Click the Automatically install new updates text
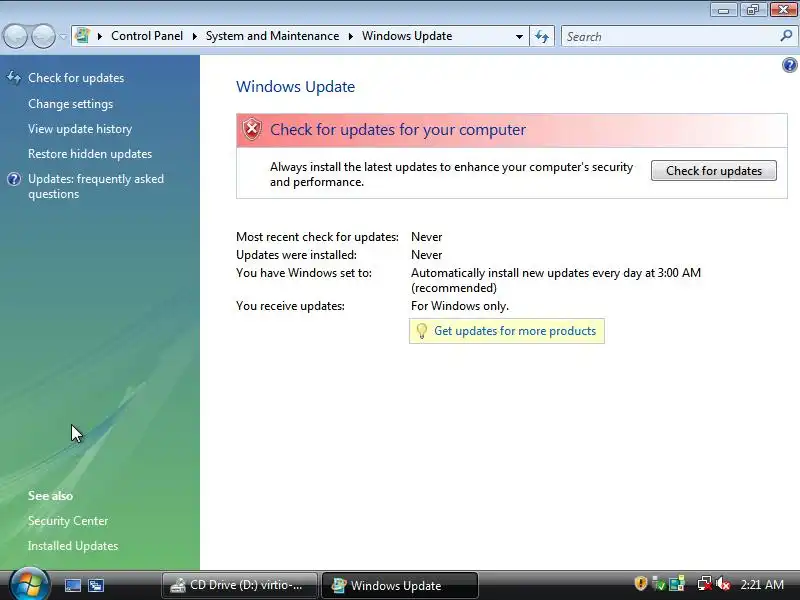800x600 pixels. [556, 281]
